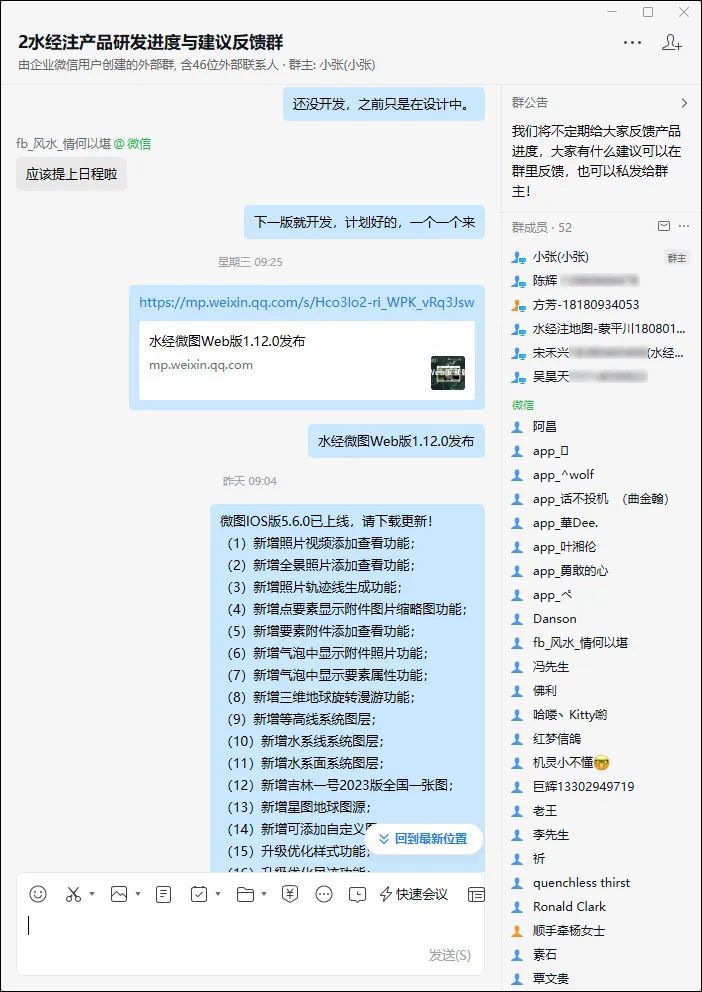Select member 冯先生

point(601,667)
